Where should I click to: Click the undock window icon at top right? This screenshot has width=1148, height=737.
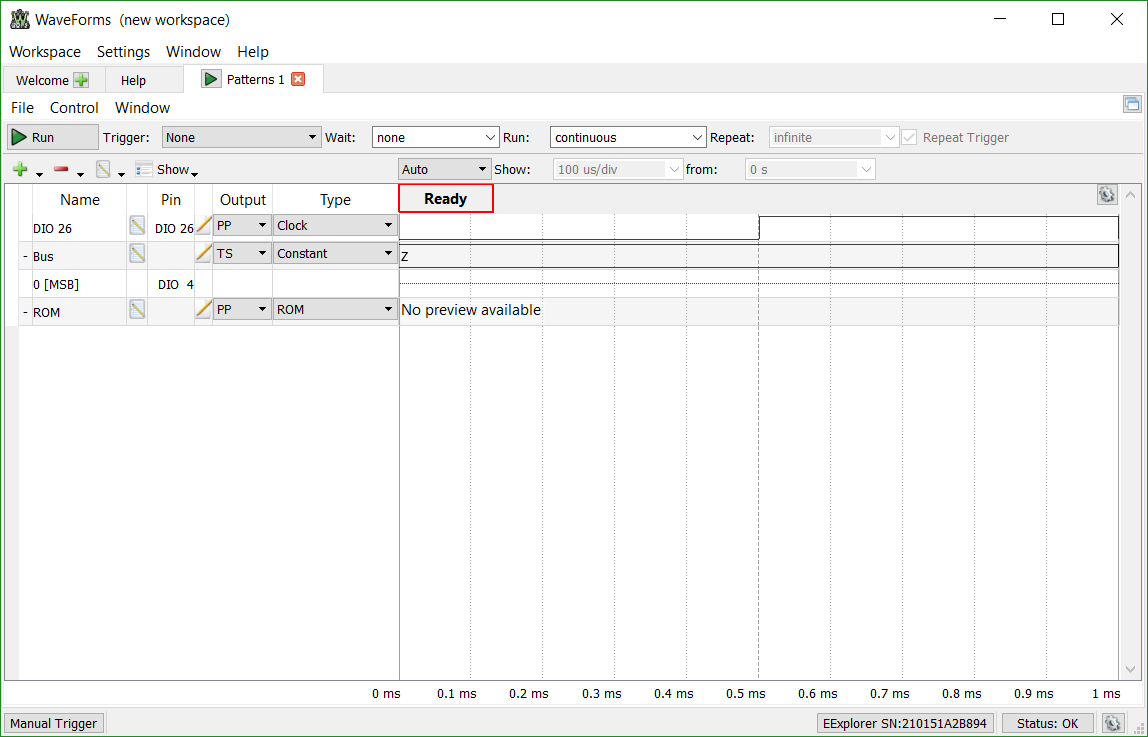pos(1132,104)
